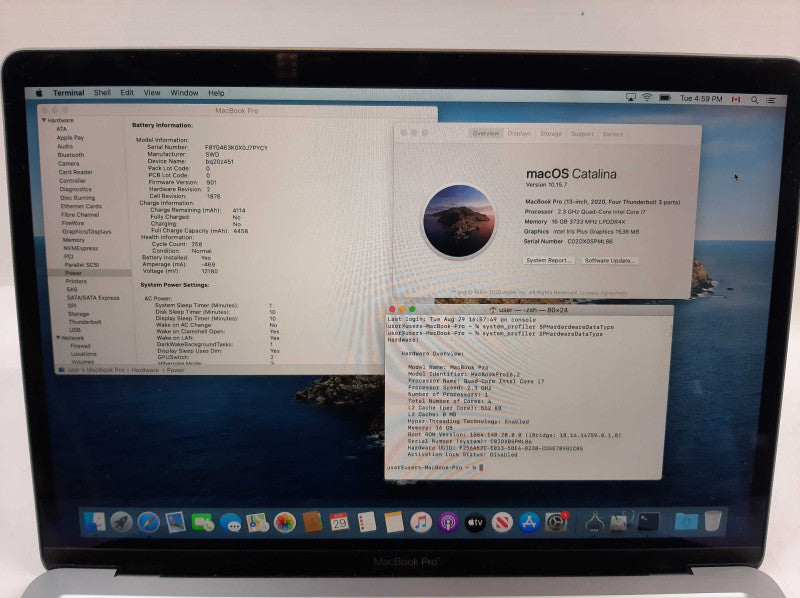Screen dimensions: 800x598
Task: Open the Terminal application menu
Action: [68, 93]
